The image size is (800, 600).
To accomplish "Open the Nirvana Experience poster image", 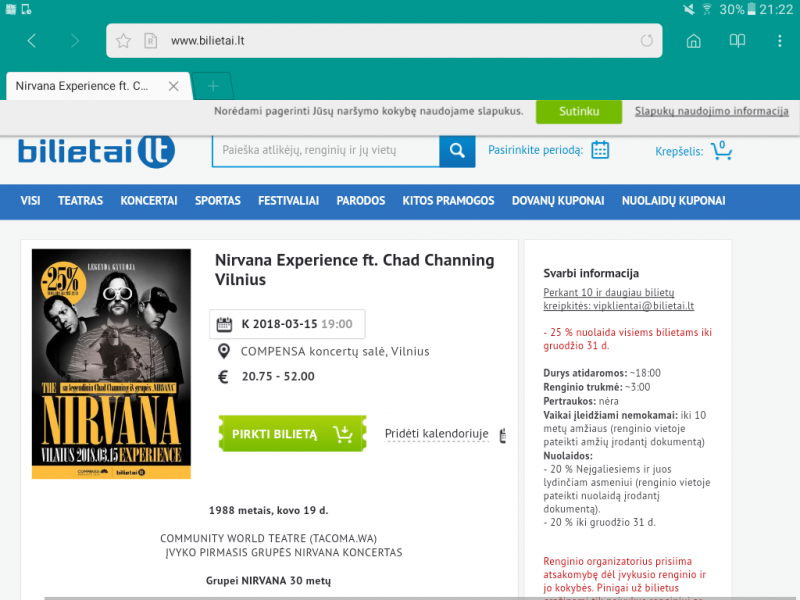I will click(x=111, y=364).
